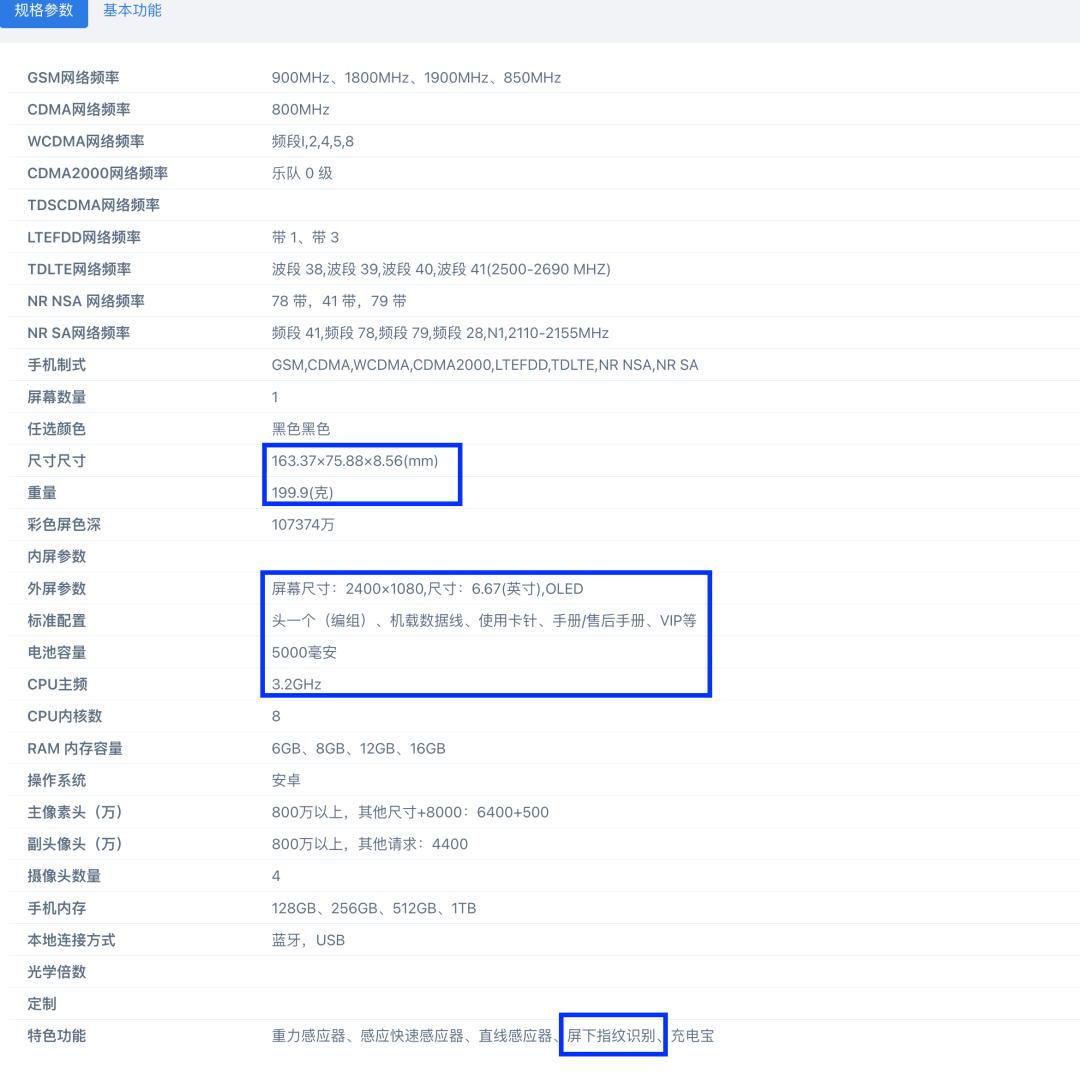1080x1074 pixels.
Task: Select the NR SA网络频率 row label
Action: [x=77, y=333]
